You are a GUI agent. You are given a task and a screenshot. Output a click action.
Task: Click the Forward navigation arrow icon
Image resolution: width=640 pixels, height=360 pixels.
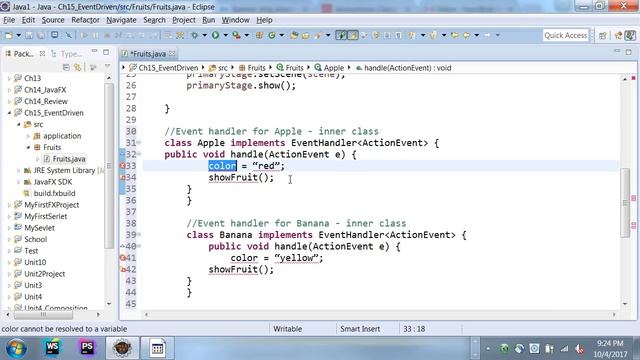coord(487,36)
